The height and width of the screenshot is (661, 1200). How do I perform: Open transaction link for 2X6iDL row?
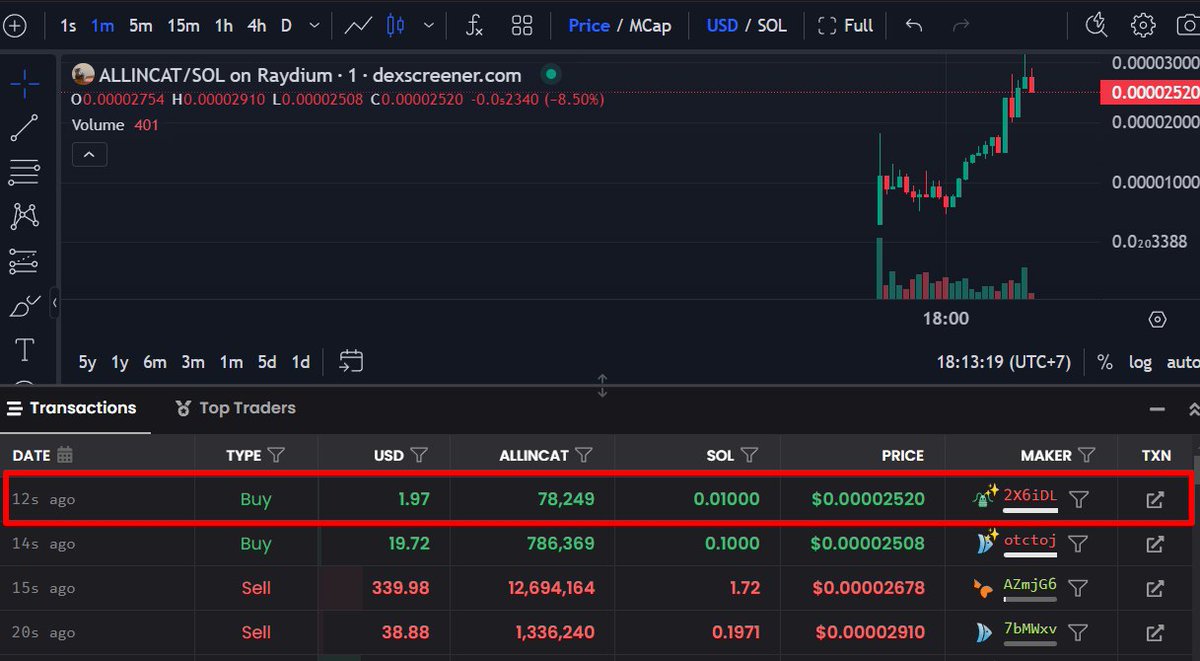pyautogui.click(x=1155, y=499)
